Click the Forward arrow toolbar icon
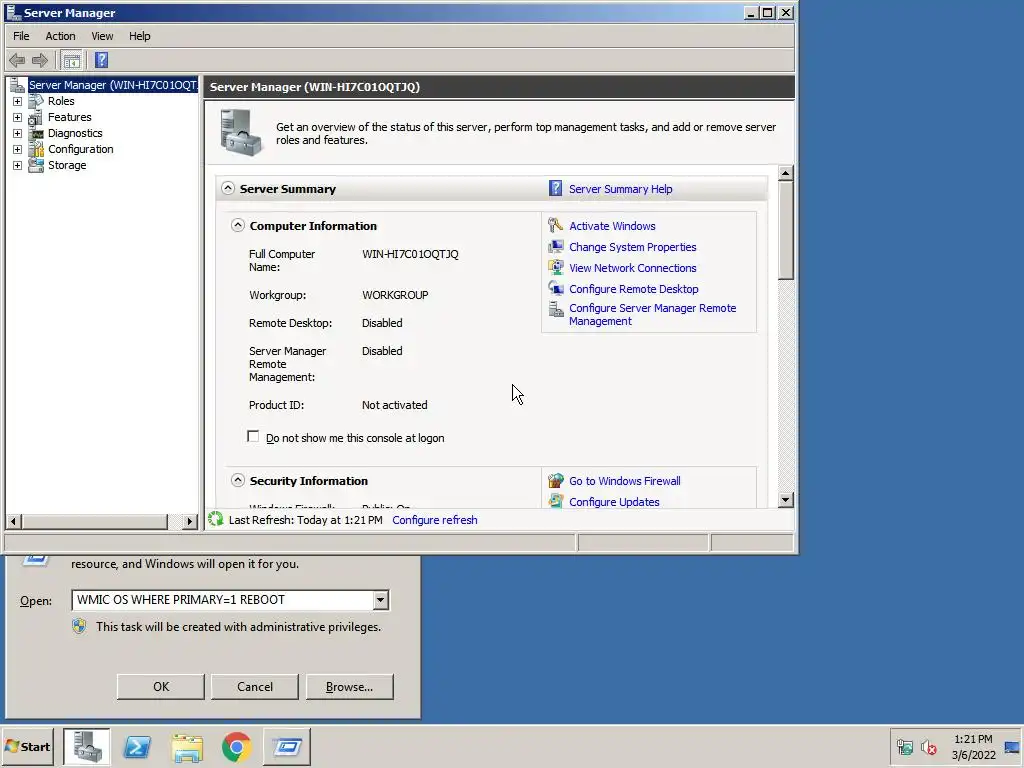Image resolution: width=1024 pixels, height=768 pixels. click(x=40, y=61)
